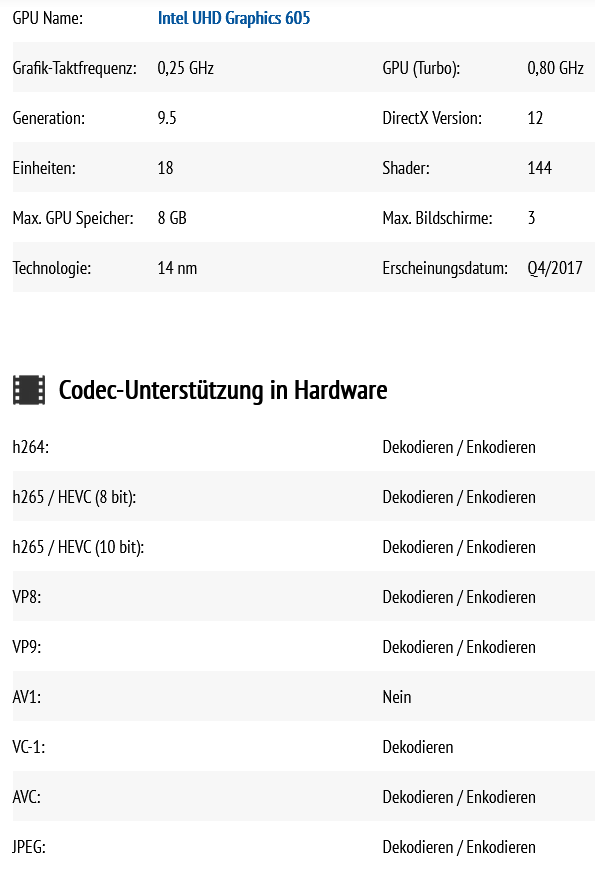
Task: Click the JPEG codec row label
Action: coord(29,847)
